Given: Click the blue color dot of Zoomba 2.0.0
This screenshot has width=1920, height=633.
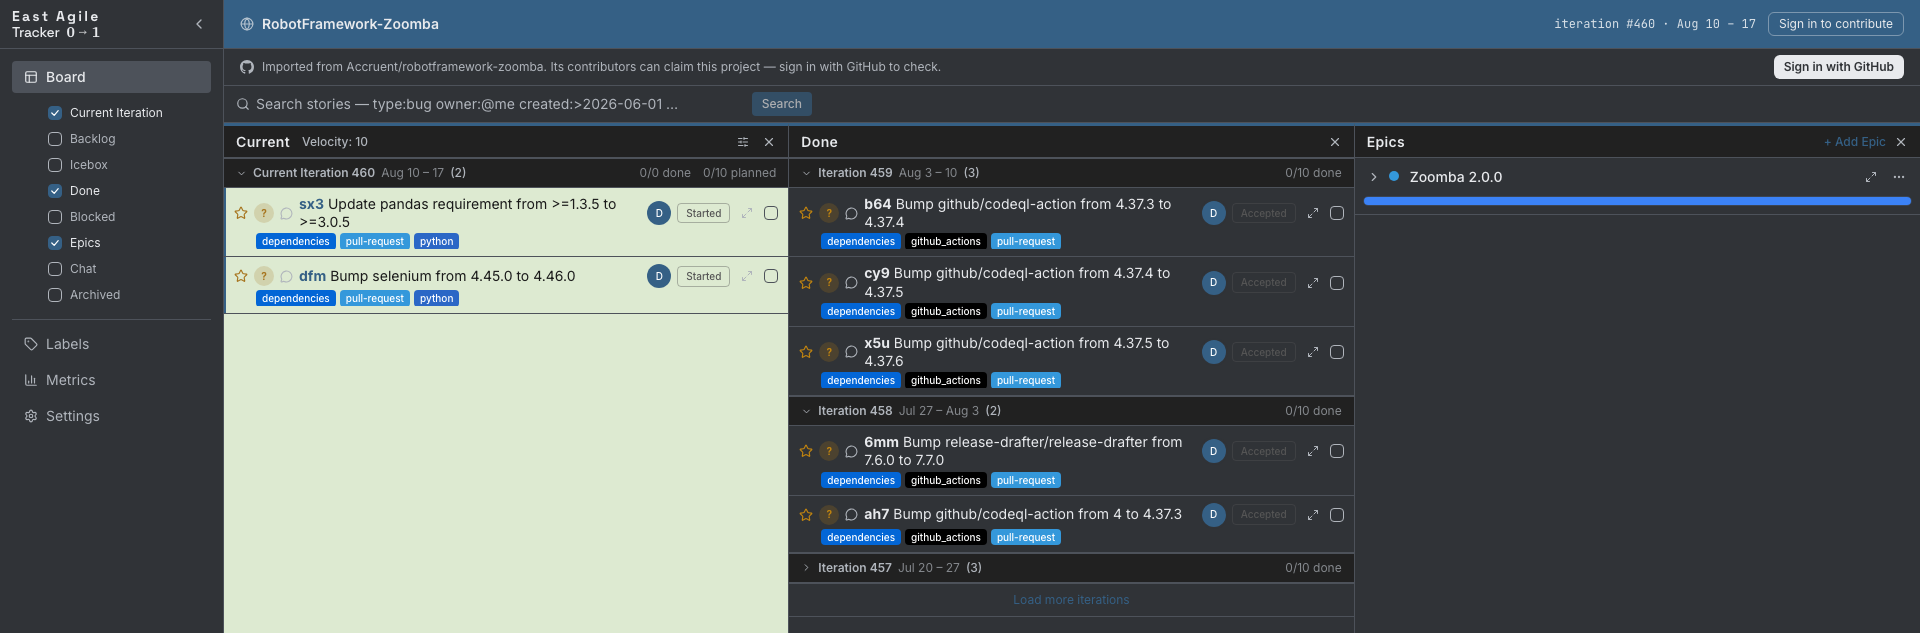Looking at the screenshot, I should pos(1394,177).
